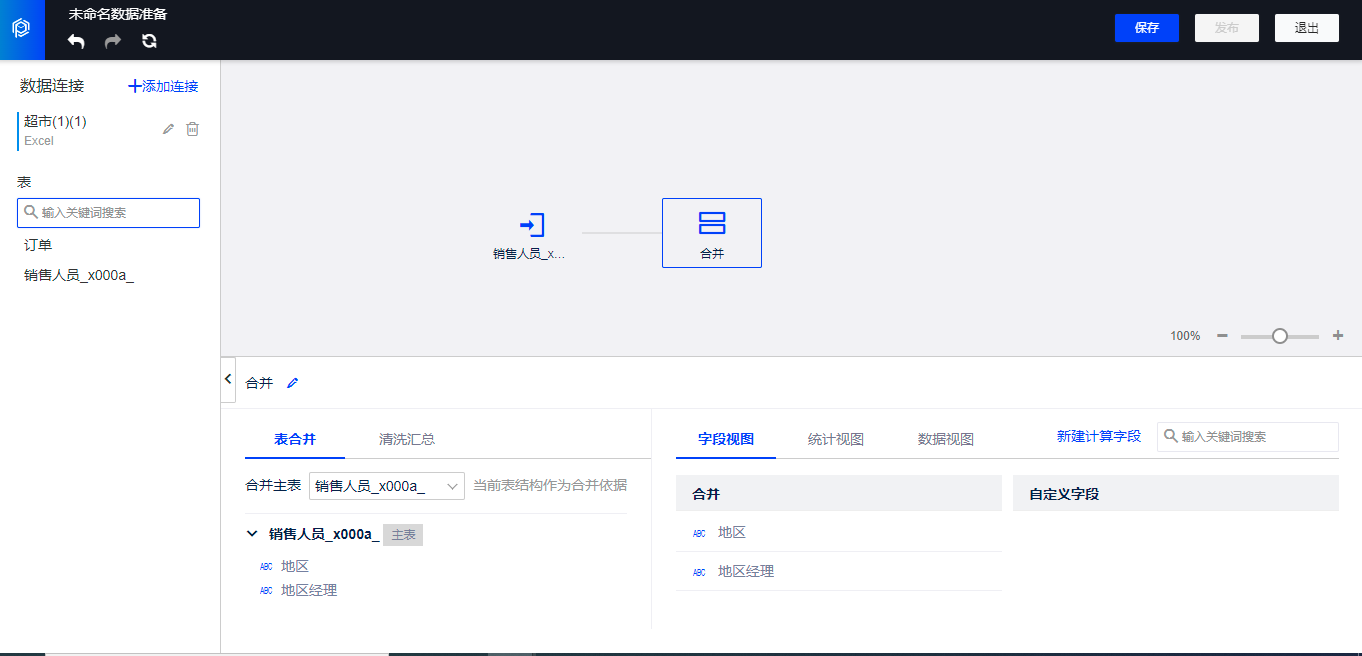Adjust the canvas zoom slider handle
1362x656 pixels.
[1280, 336]
